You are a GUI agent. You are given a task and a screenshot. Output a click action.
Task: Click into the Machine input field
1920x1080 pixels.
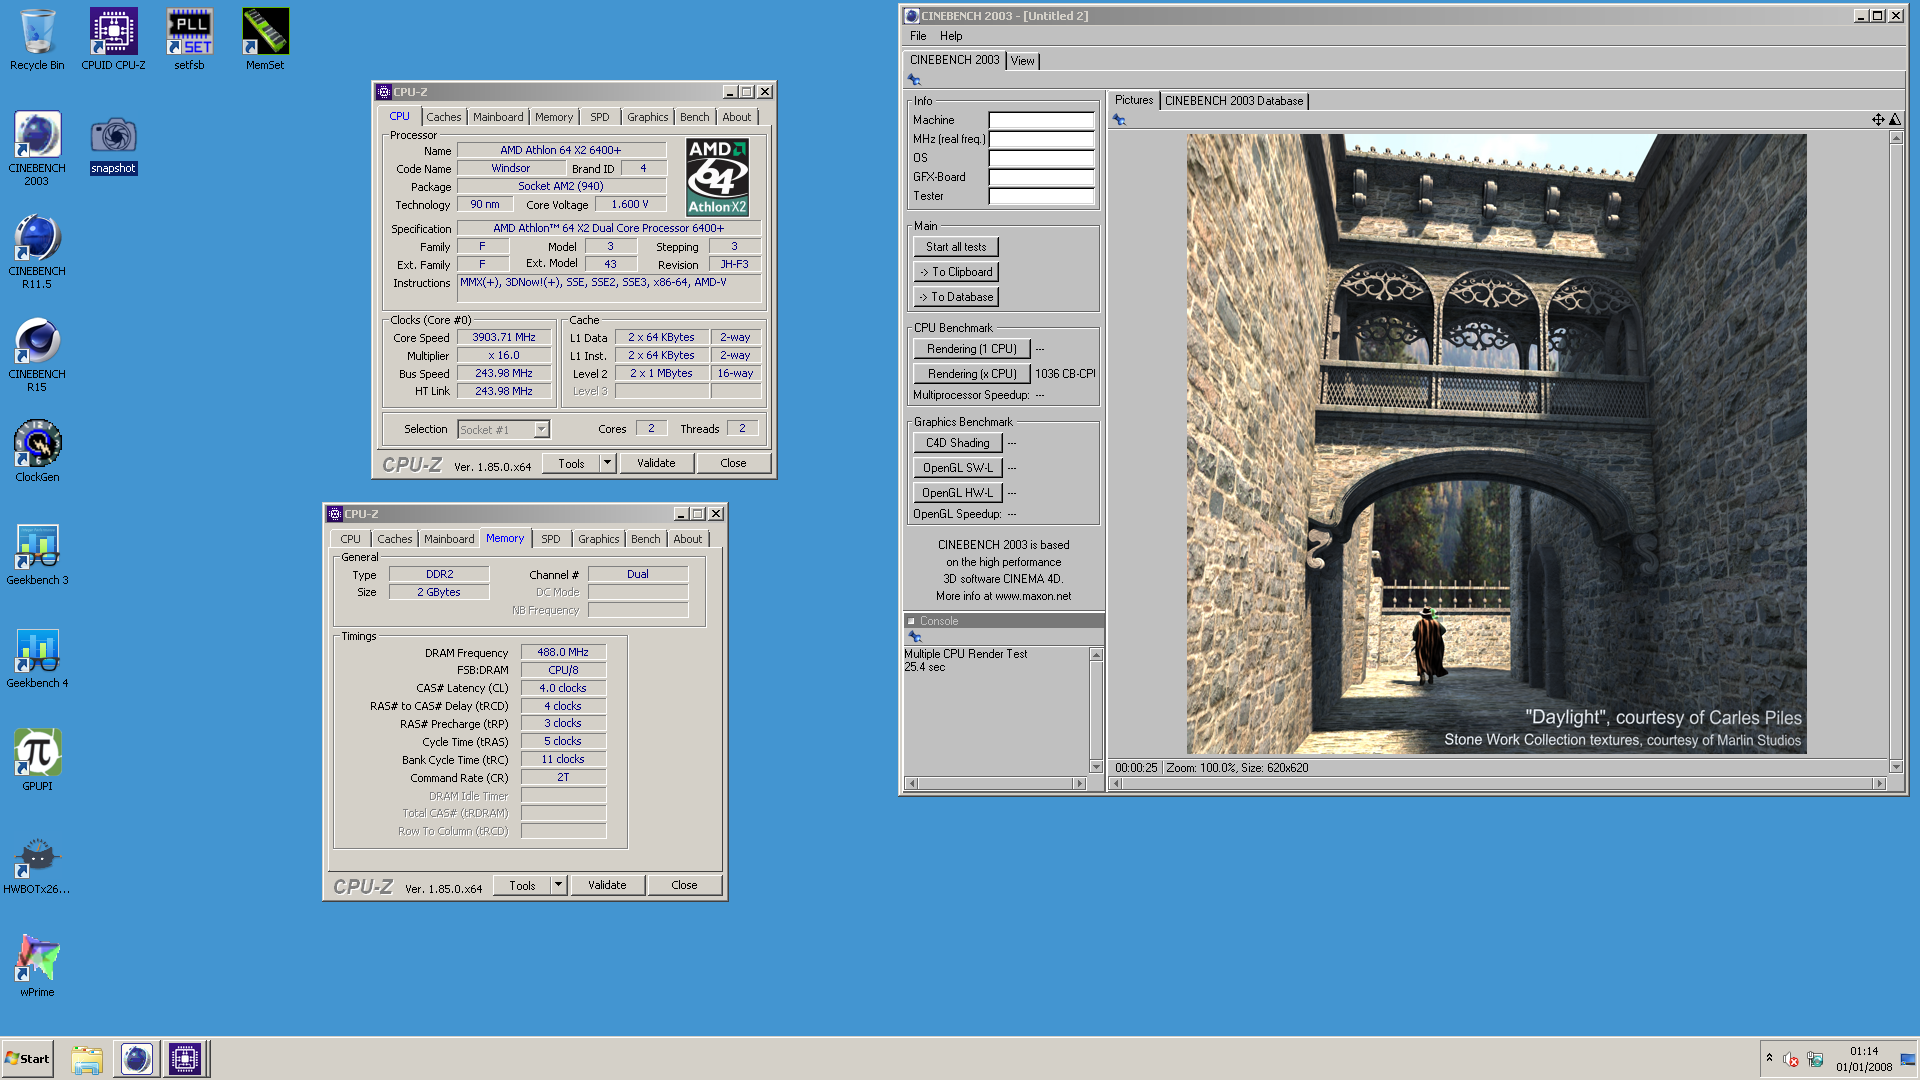pos(1041,120)
